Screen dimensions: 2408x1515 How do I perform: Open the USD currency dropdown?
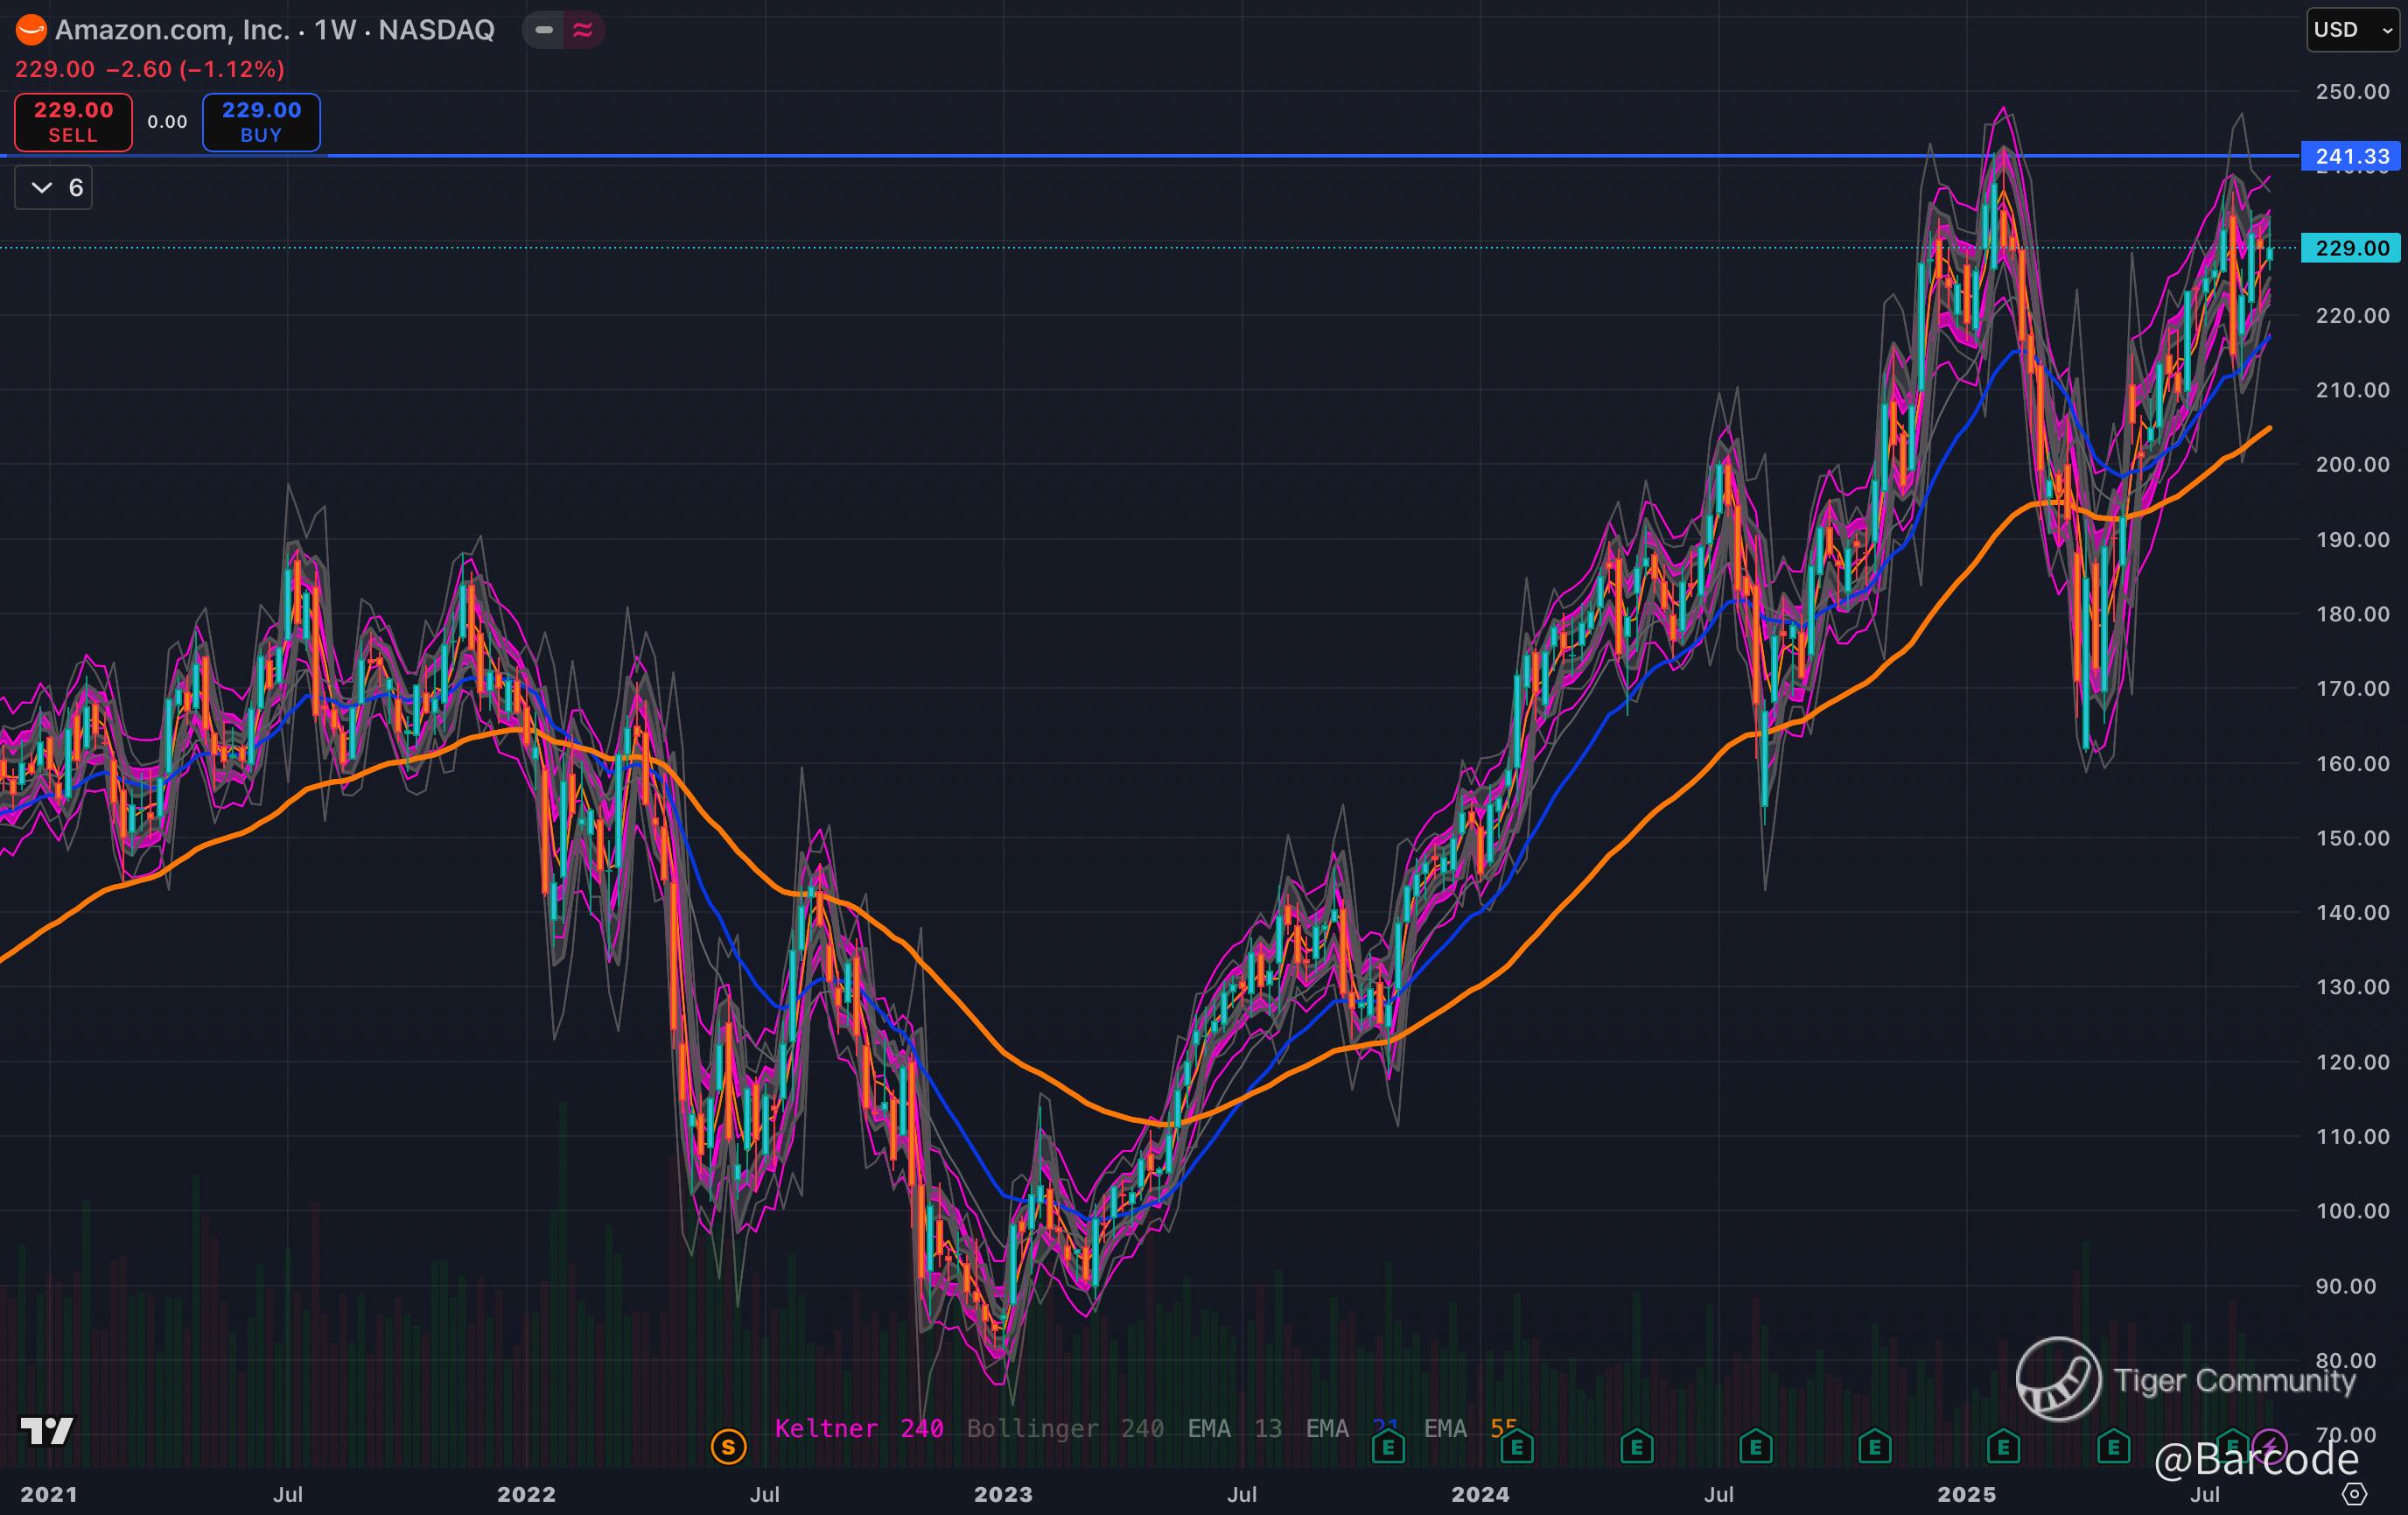coord(2352,29)
